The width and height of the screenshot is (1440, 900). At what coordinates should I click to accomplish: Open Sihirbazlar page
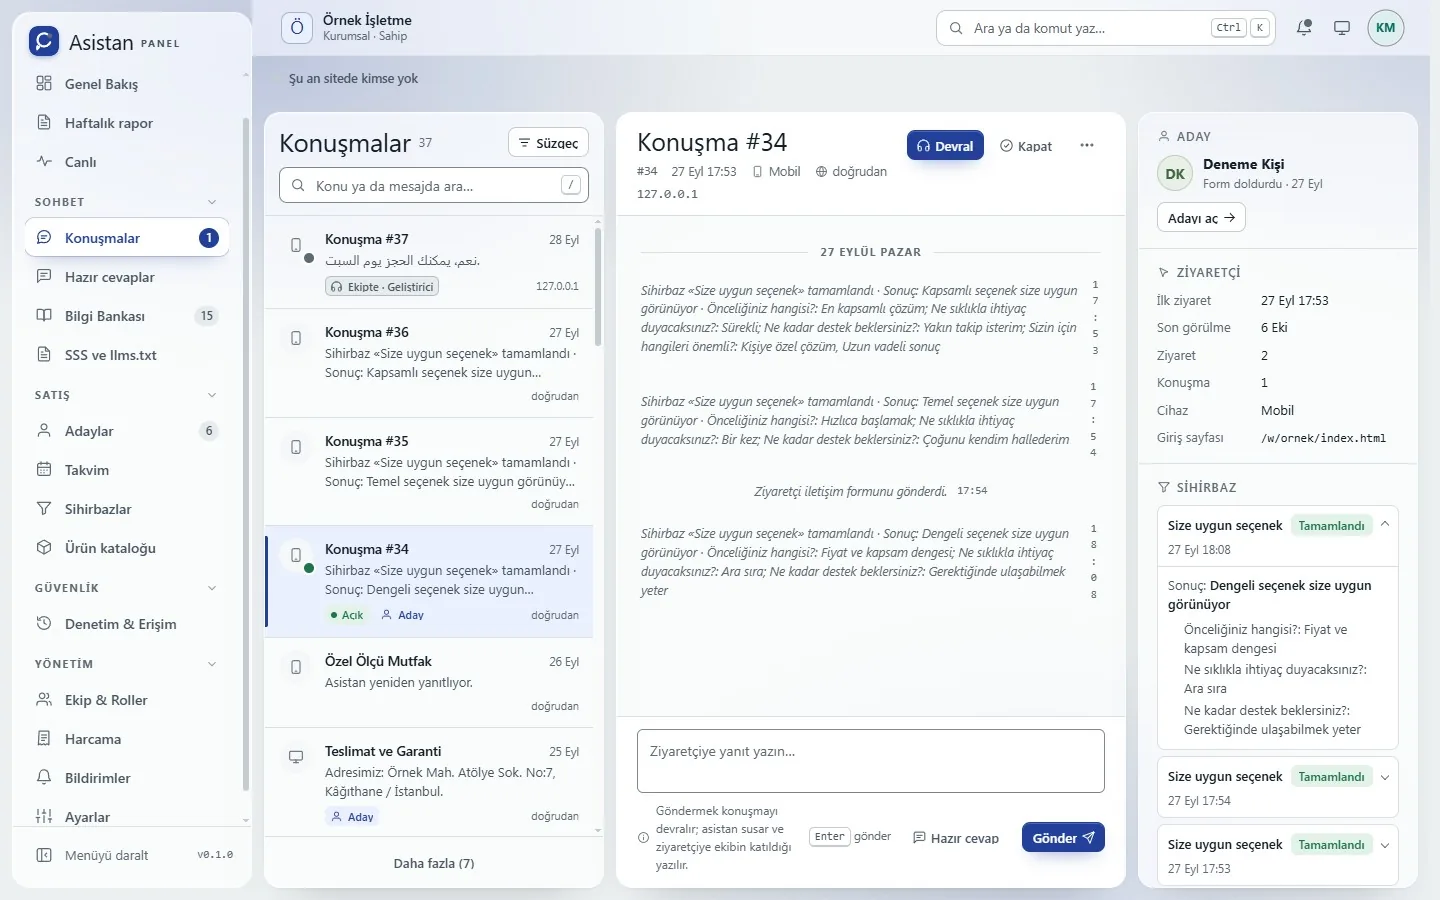click(127, 509)
